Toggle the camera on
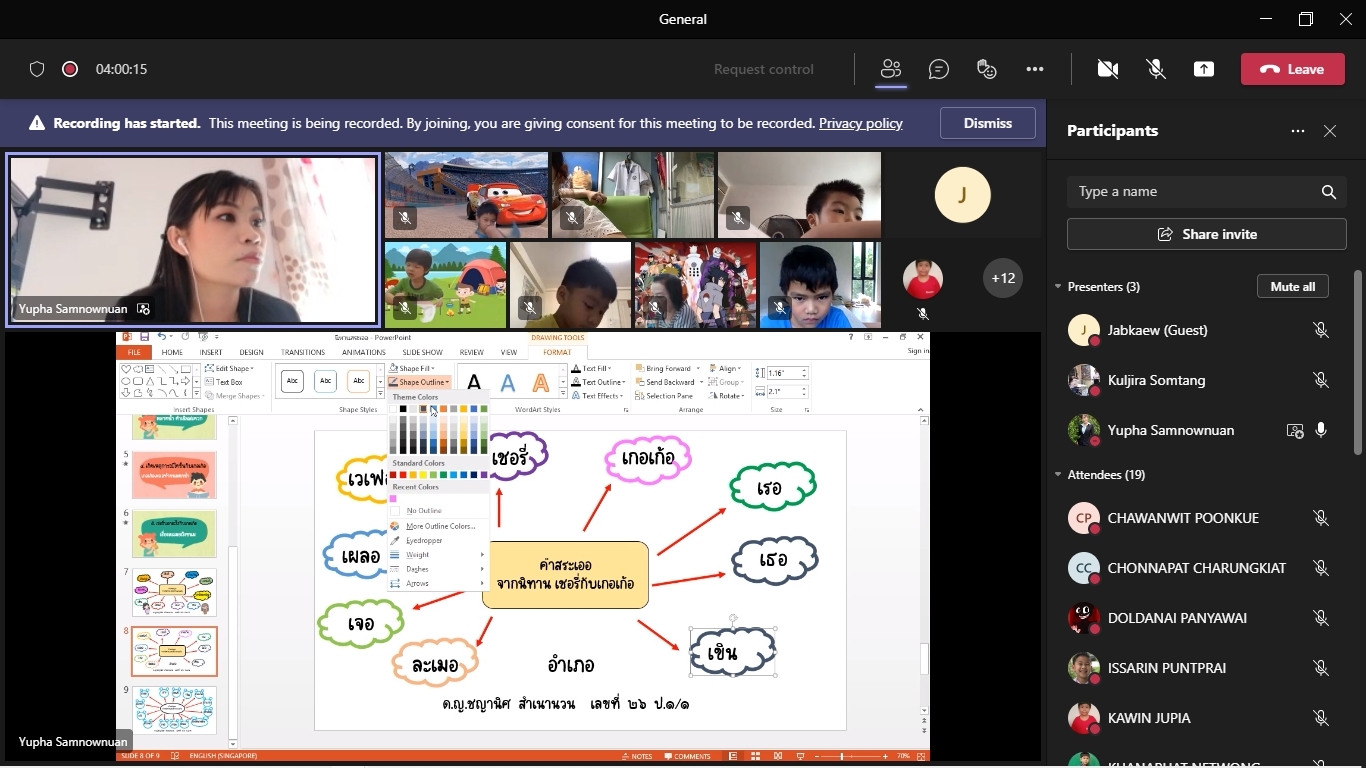The height and width of the screenshot is (768, 1366). point(1107,69)
